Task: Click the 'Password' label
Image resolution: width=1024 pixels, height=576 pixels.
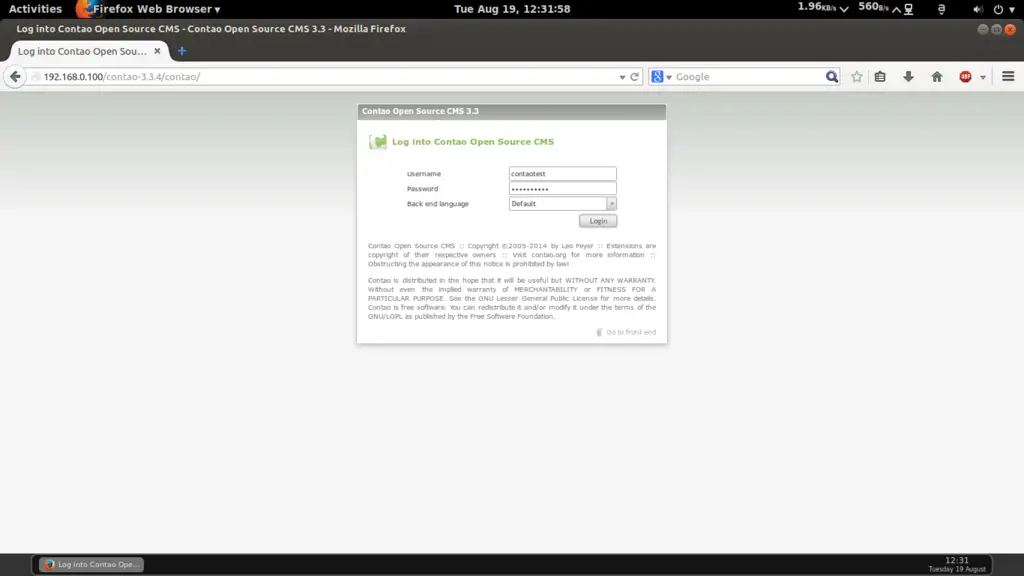Action: [423, 189]
